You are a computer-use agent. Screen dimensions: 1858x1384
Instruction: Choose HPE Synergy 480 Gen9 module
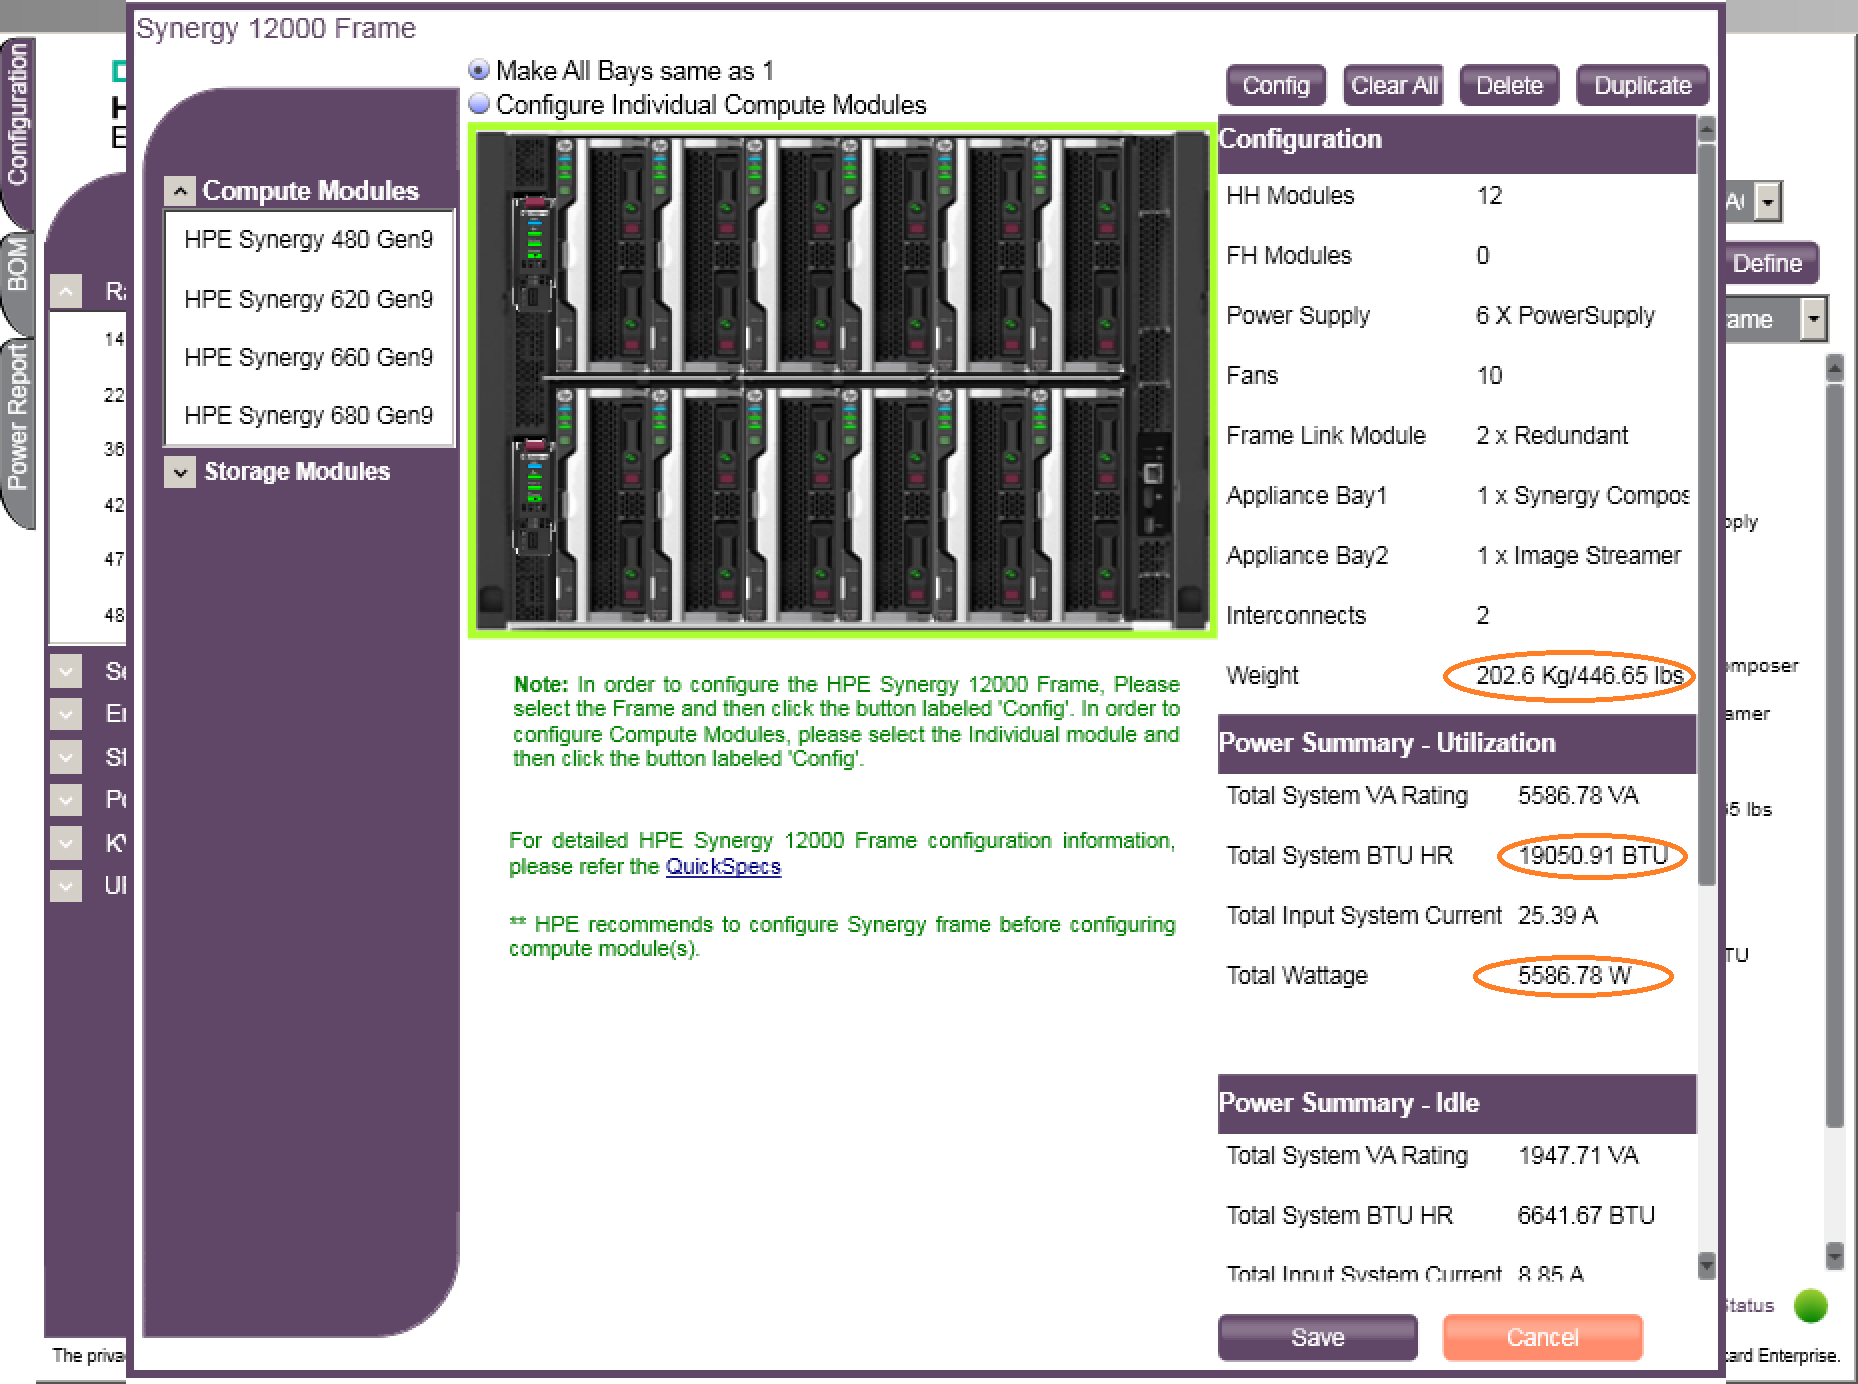(308, 239)
